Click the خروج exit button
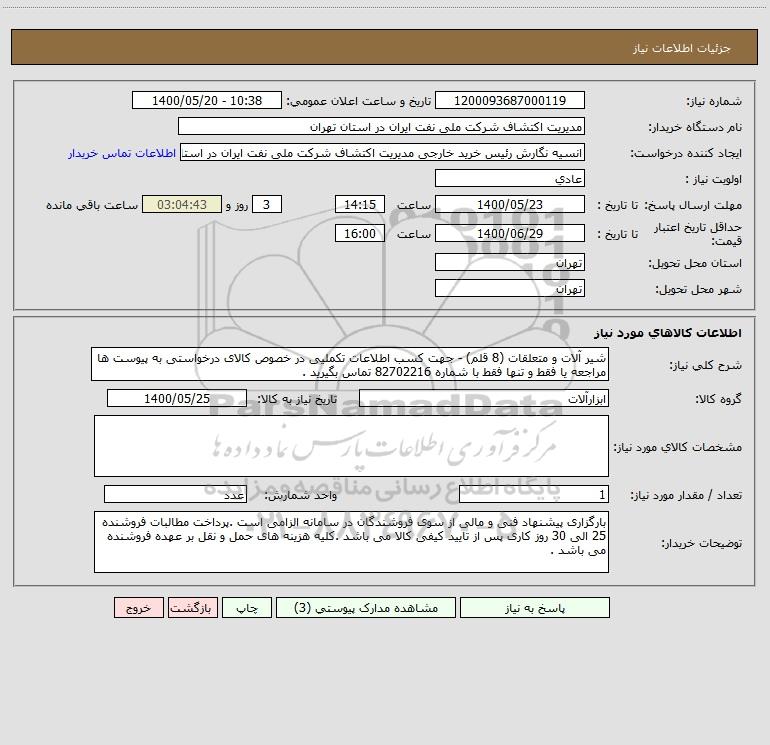The width and height of the screenshot is (770, 745). (x=138, y=608)
